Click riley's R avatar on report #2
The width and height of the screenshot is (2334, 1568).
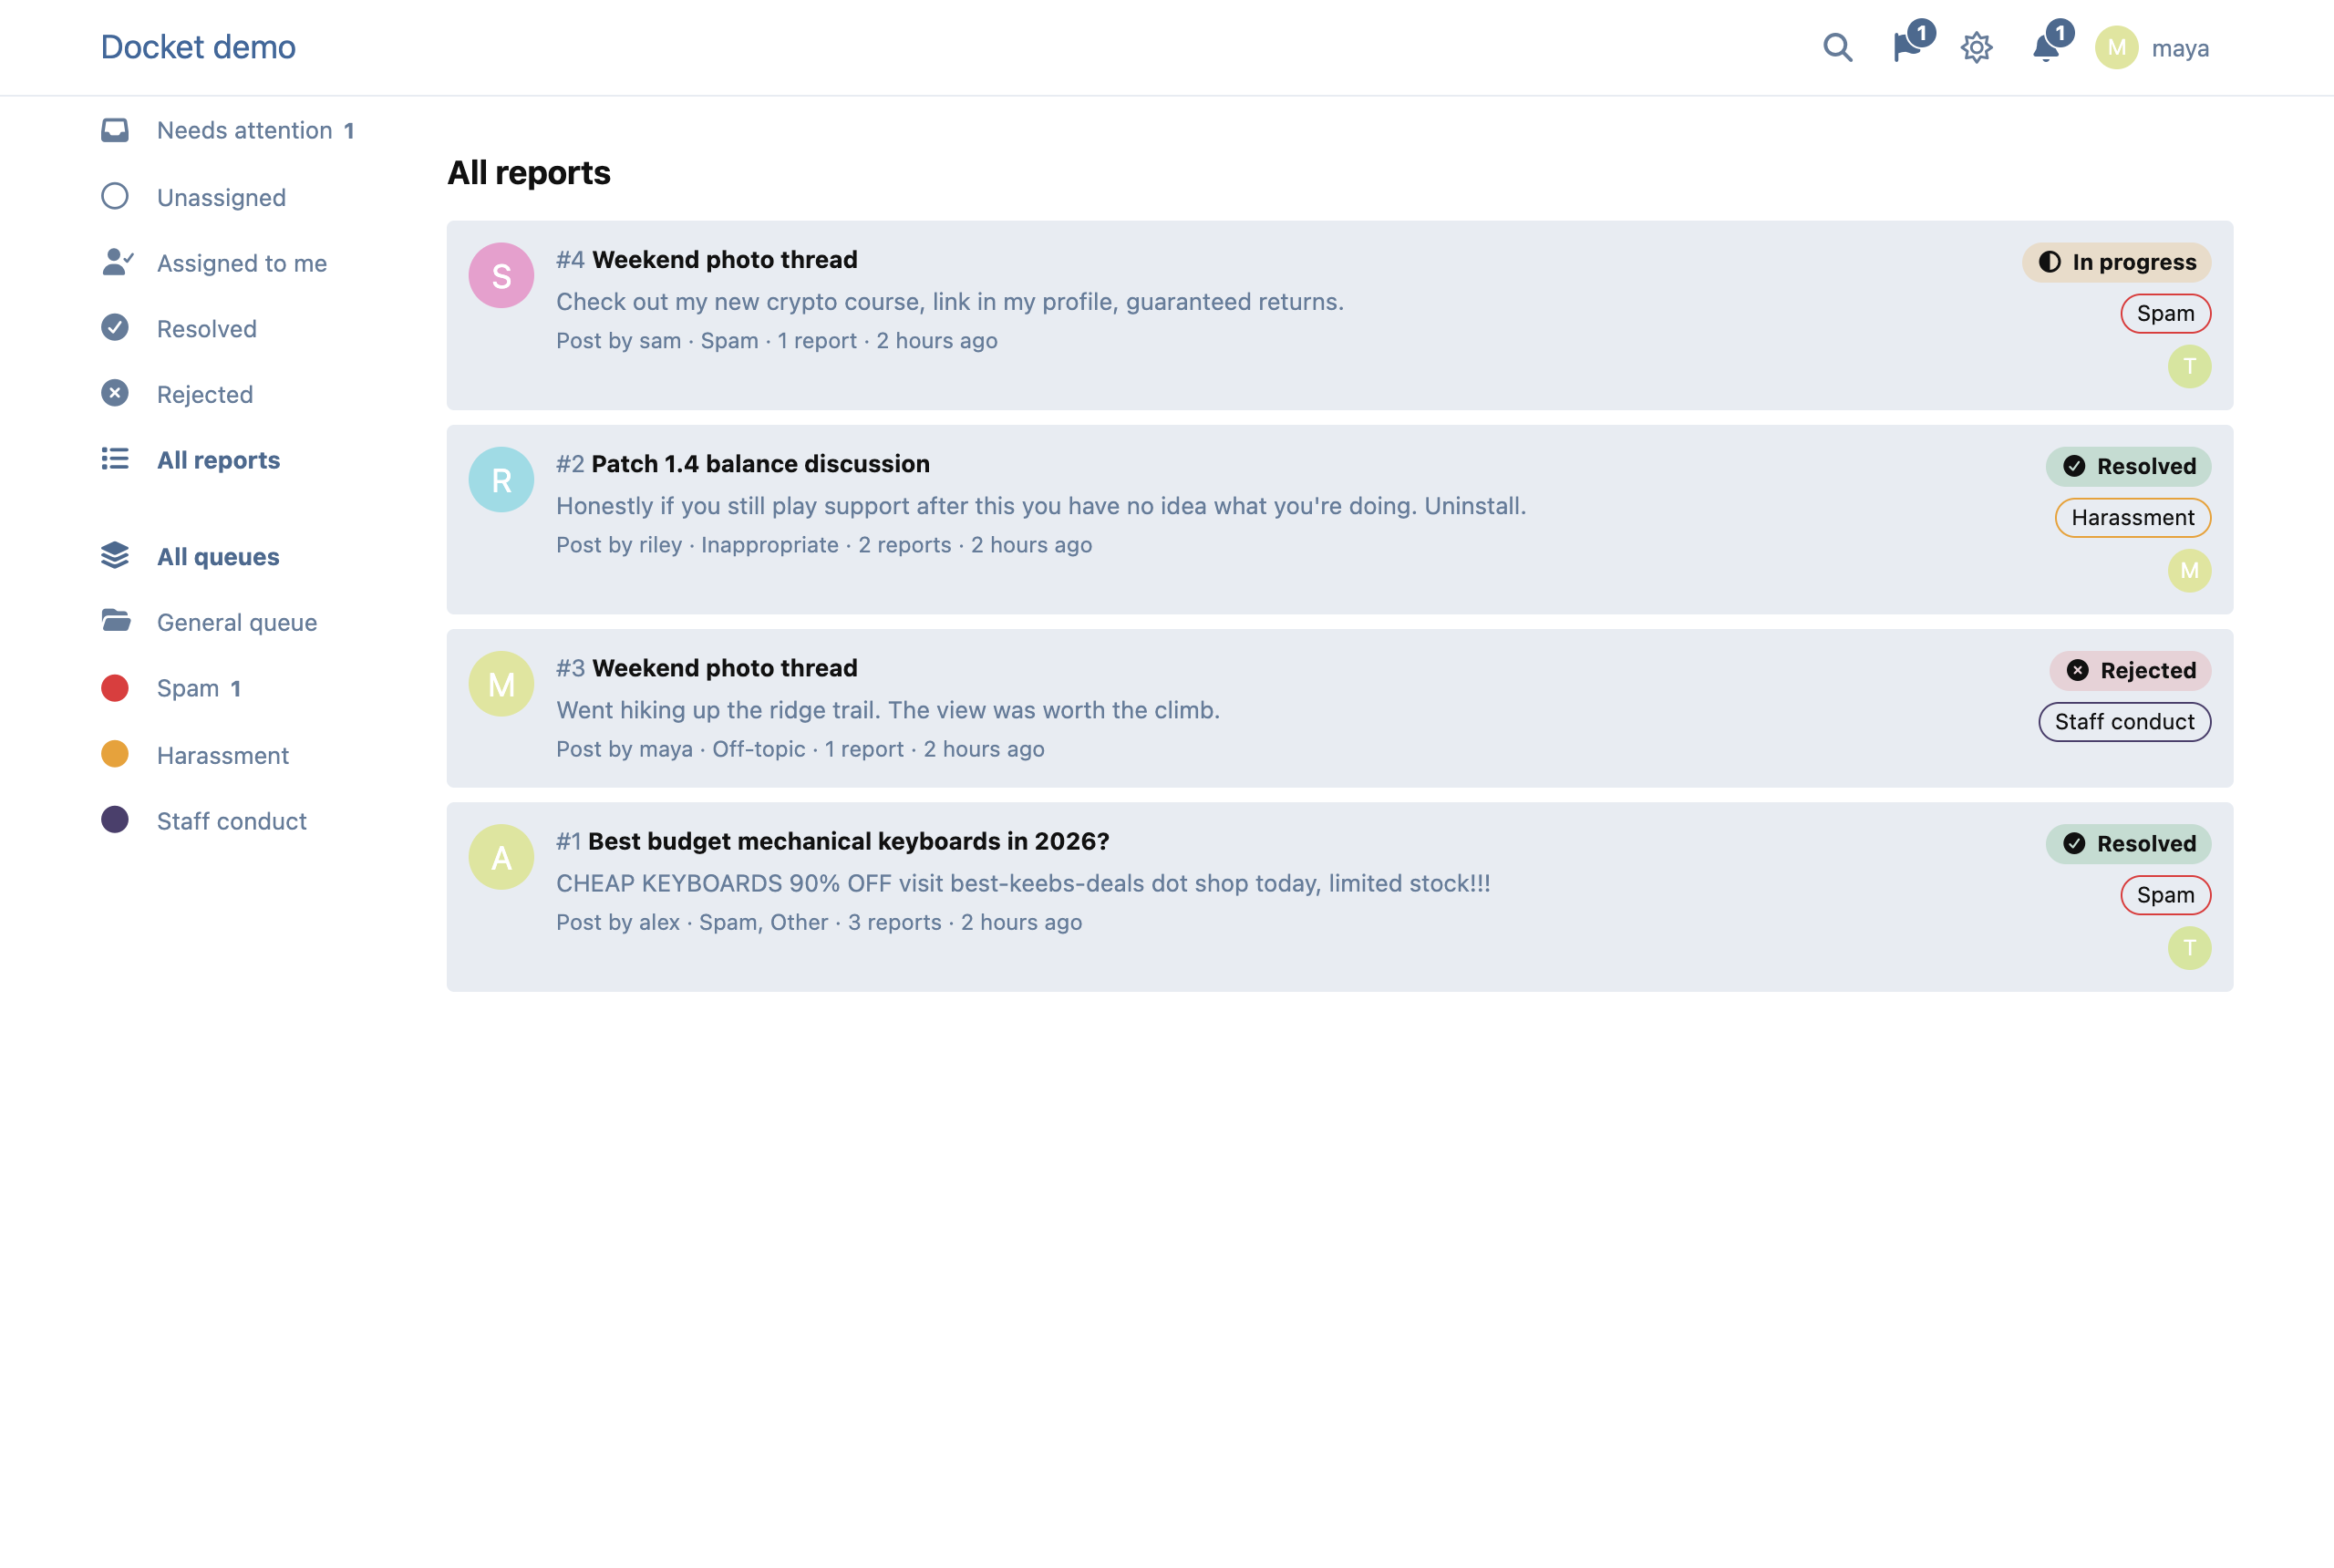501,480
